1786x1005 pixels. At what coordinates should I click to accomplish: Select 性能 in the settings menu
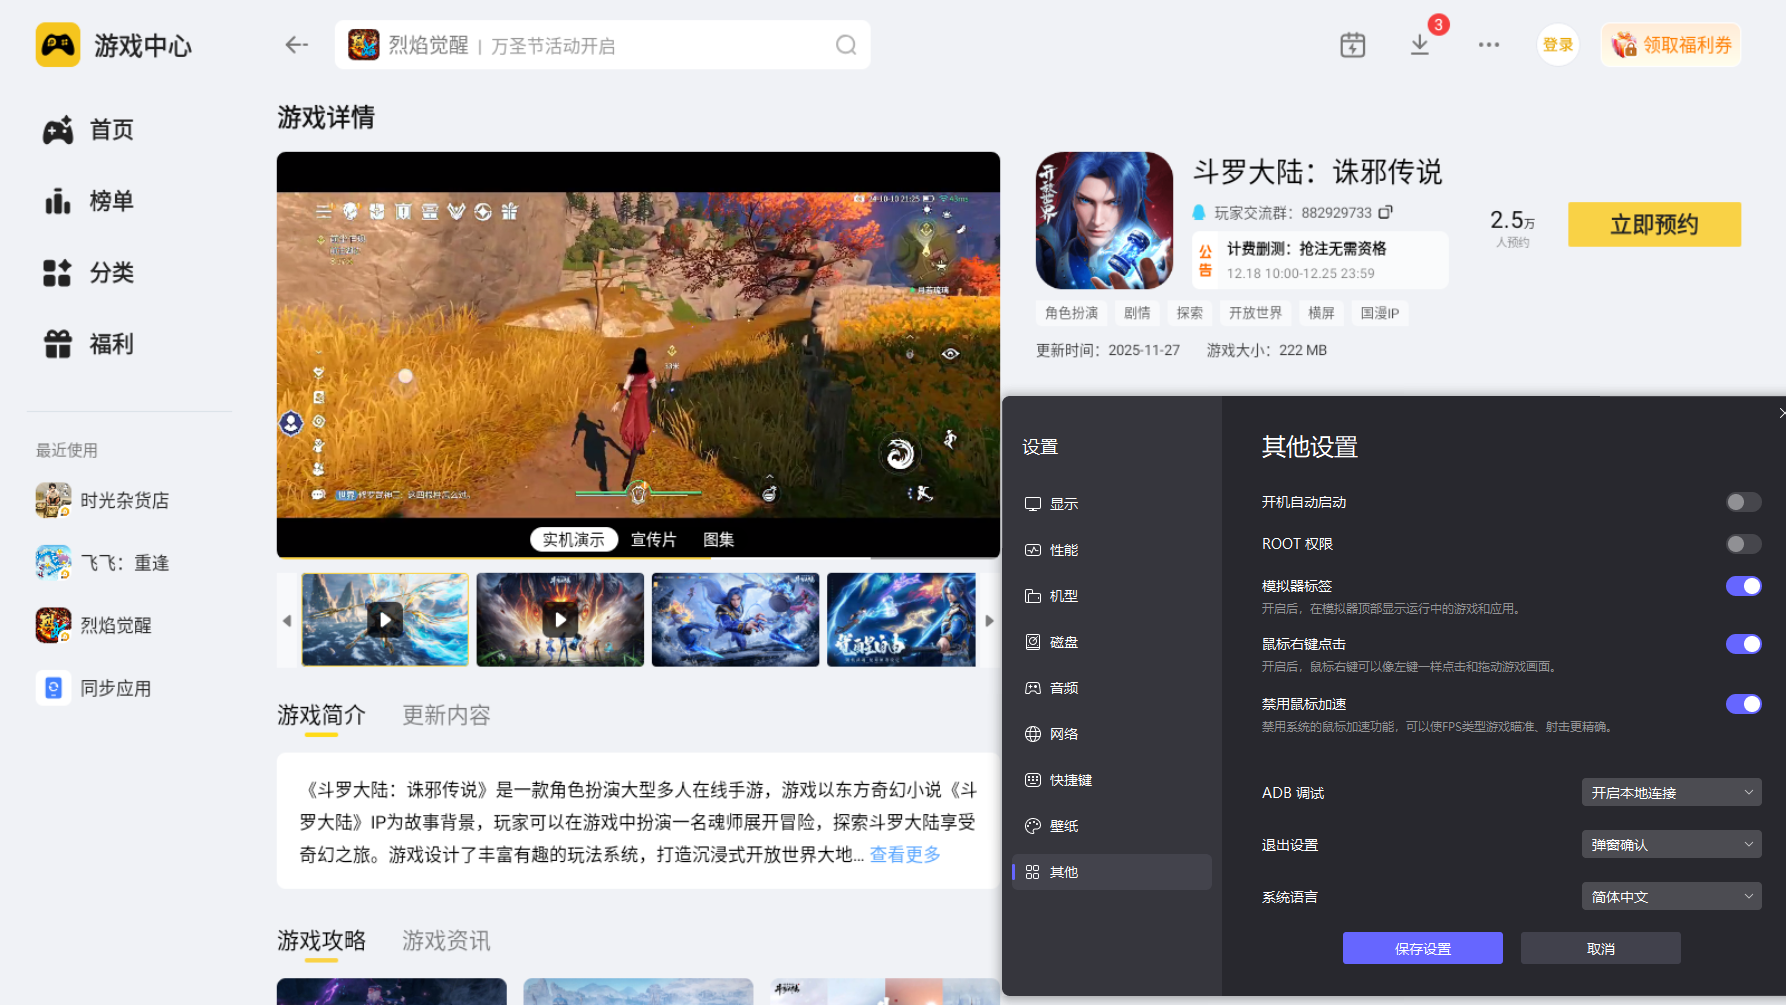click(1063, 550)
